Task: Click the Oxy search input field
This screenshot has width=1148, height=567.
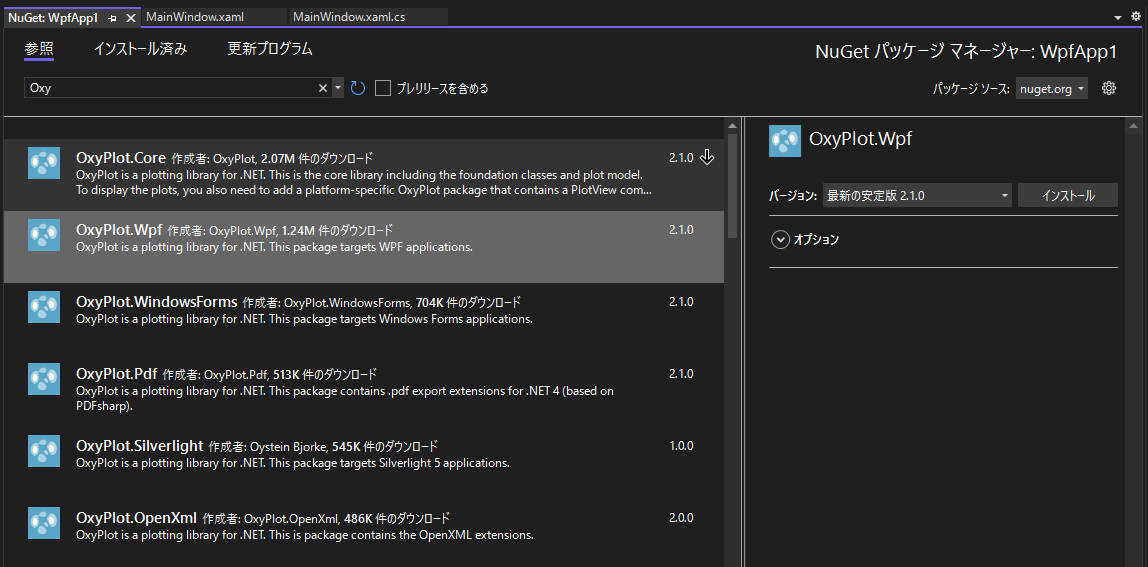Action: pyautogui.click(x=170, y=88)
